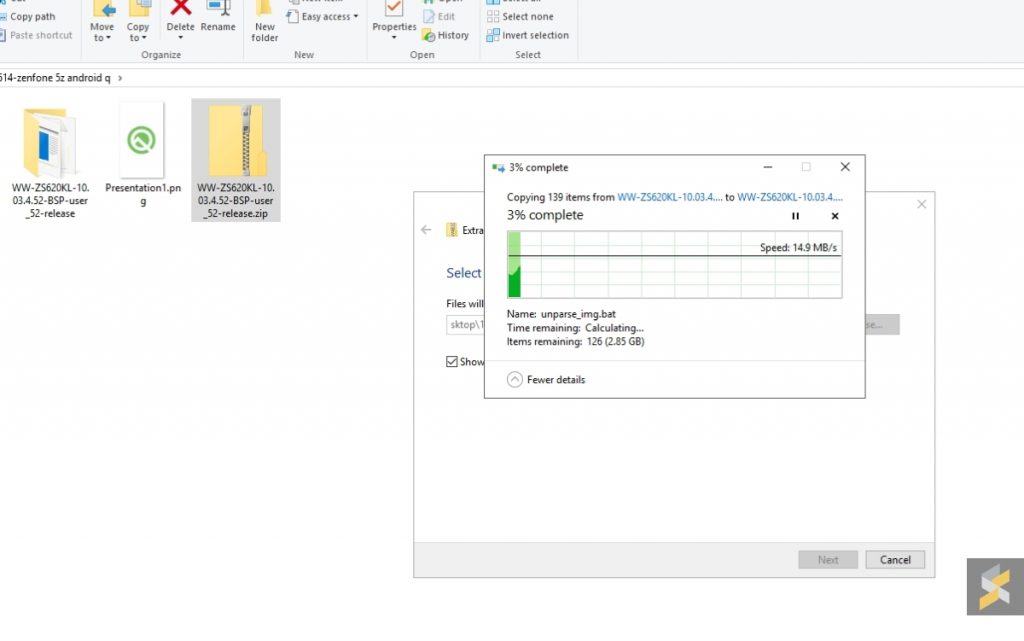
Task: Click the Back arrow in Extract wizard
Action: pos(426,230)
